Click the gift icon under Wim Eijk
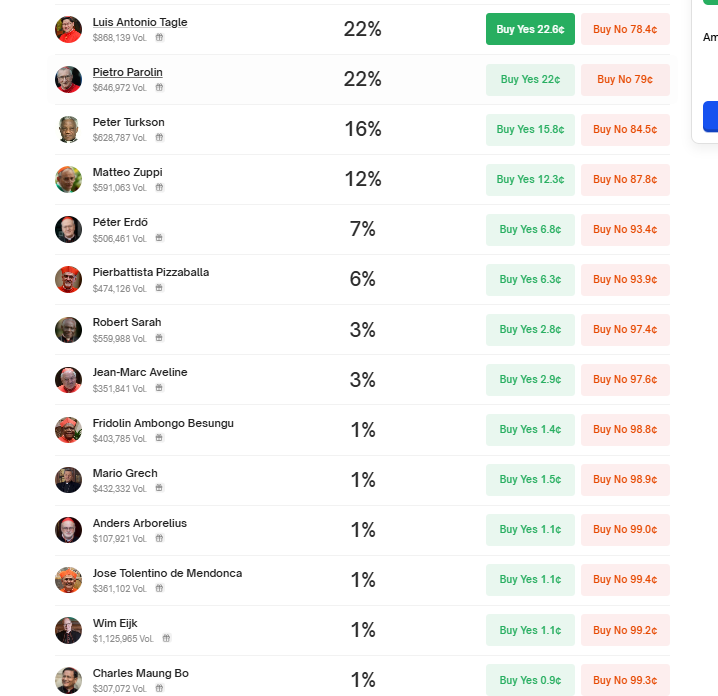 [167, 638]
